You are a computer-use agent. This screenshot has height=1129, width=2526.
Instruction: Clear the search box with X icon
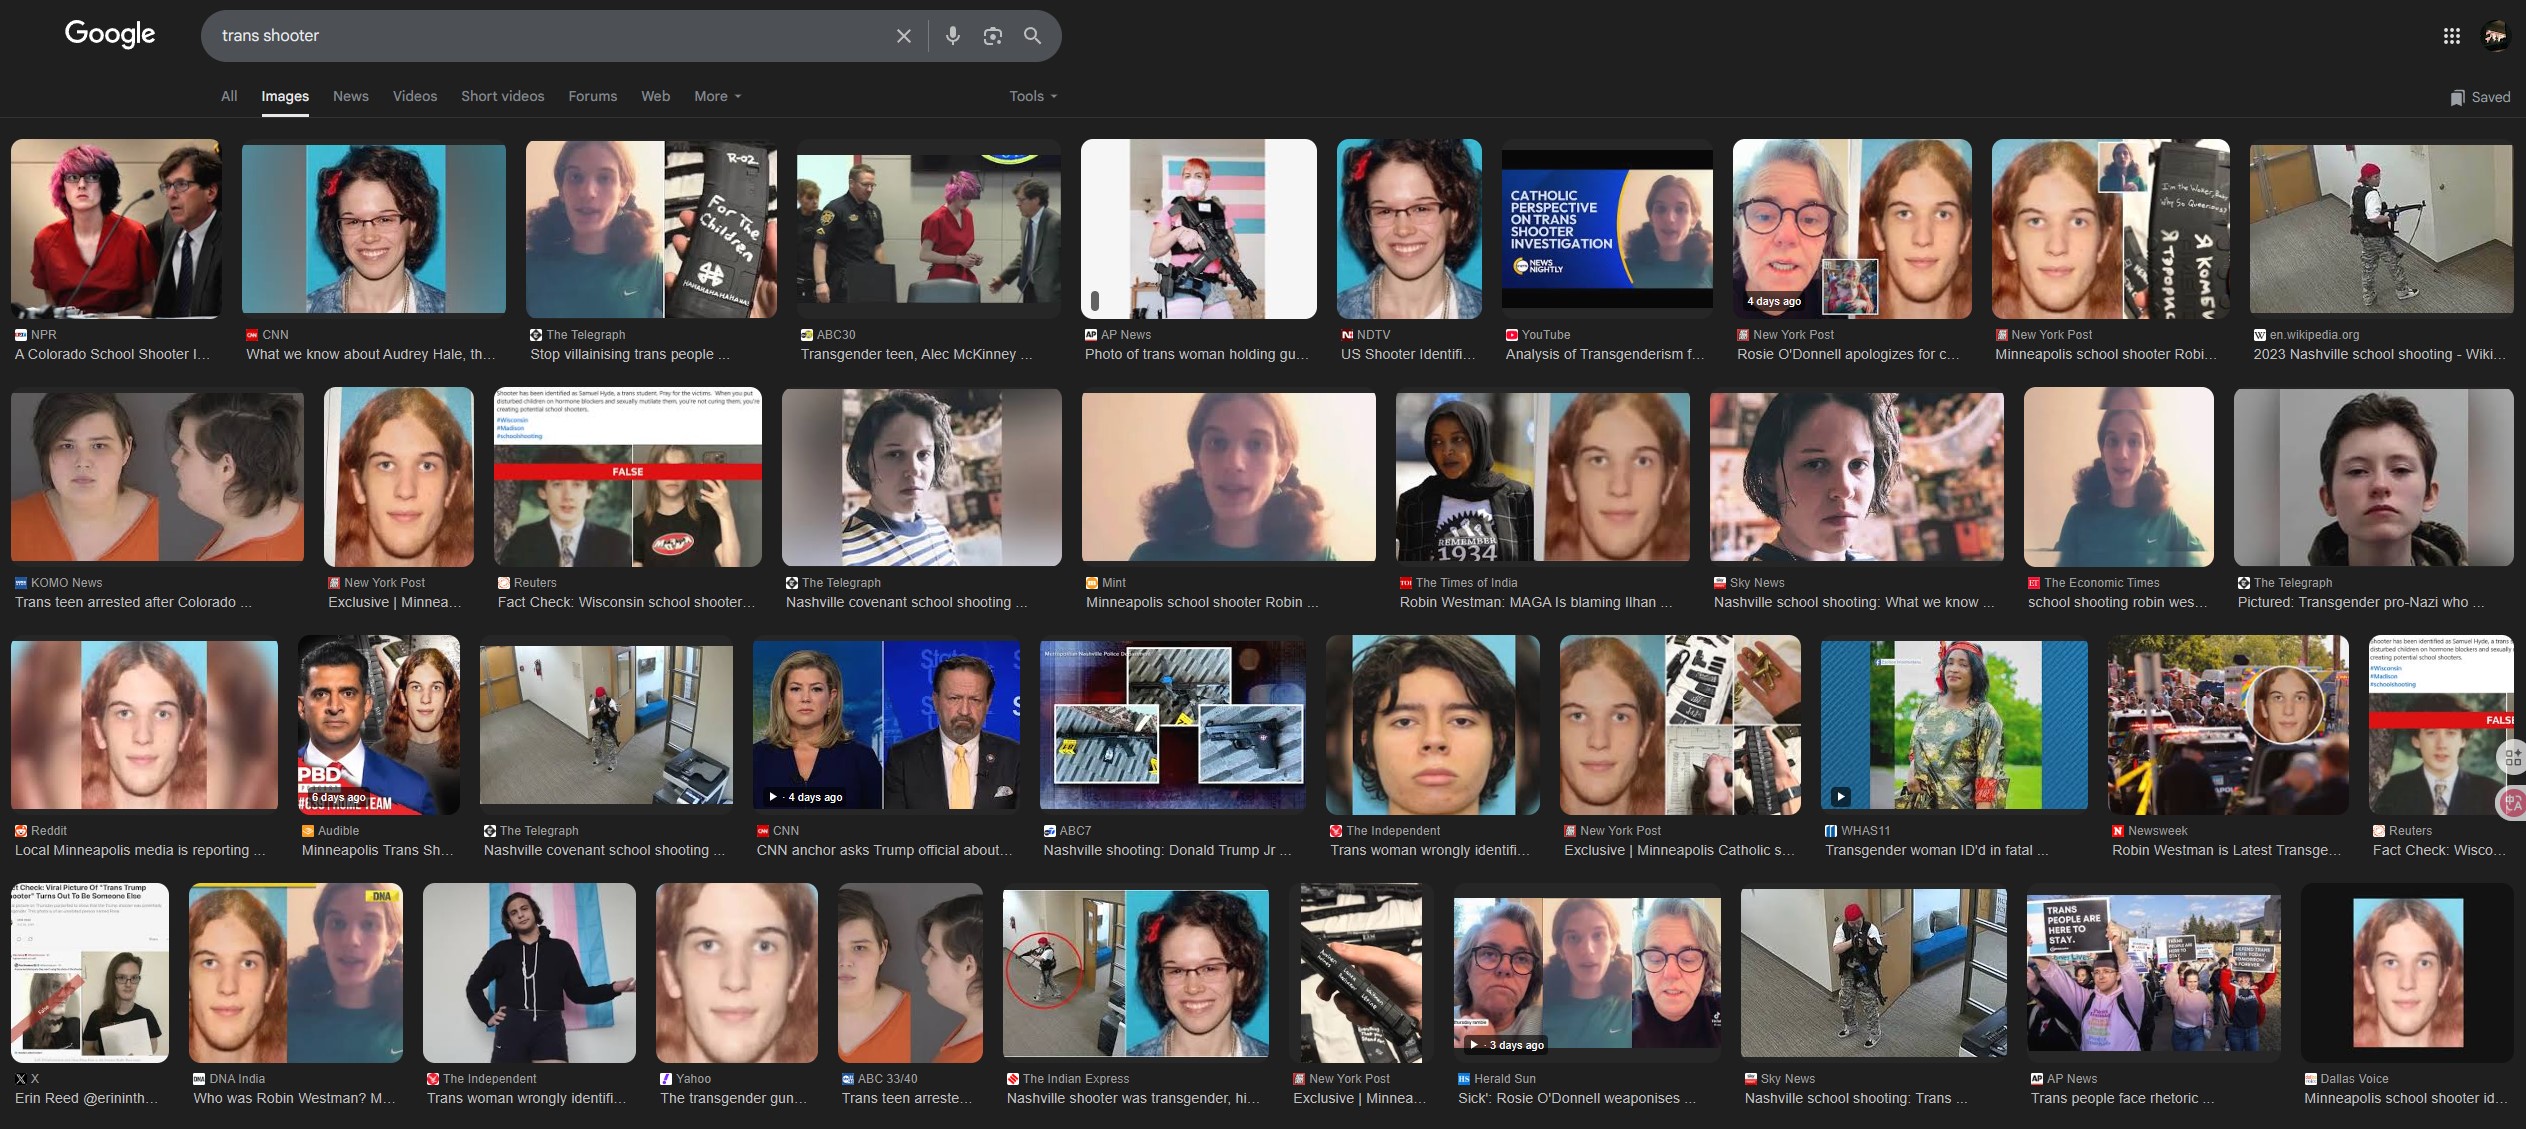[903, 36]
